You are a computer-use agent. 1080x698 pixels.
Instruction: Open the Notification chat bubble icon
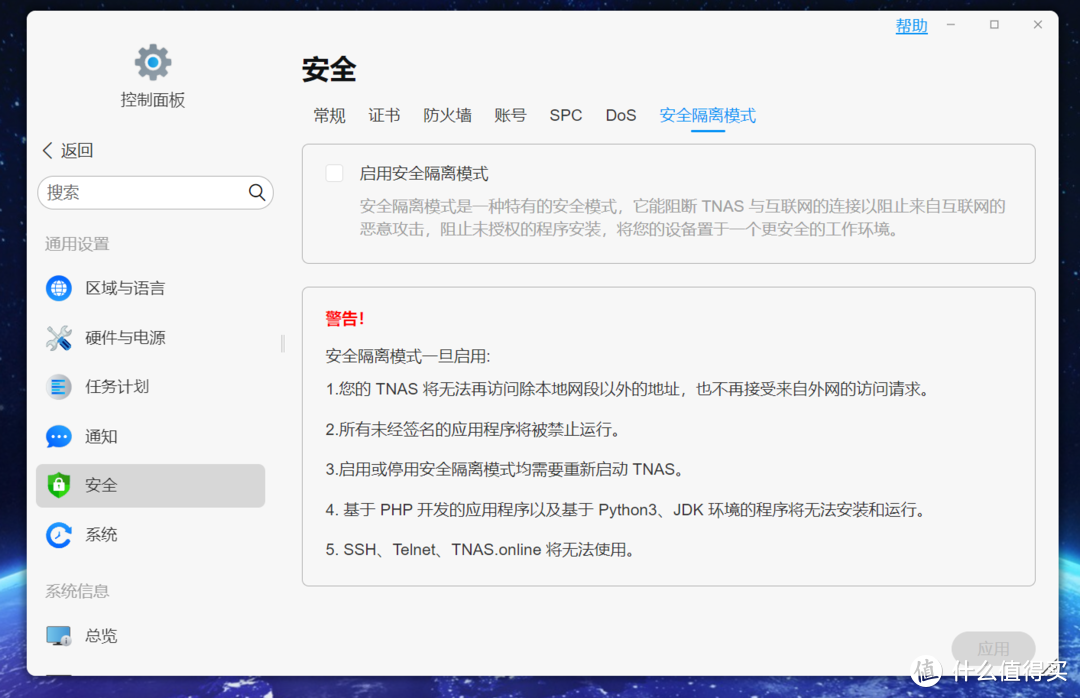coord(59,437)
